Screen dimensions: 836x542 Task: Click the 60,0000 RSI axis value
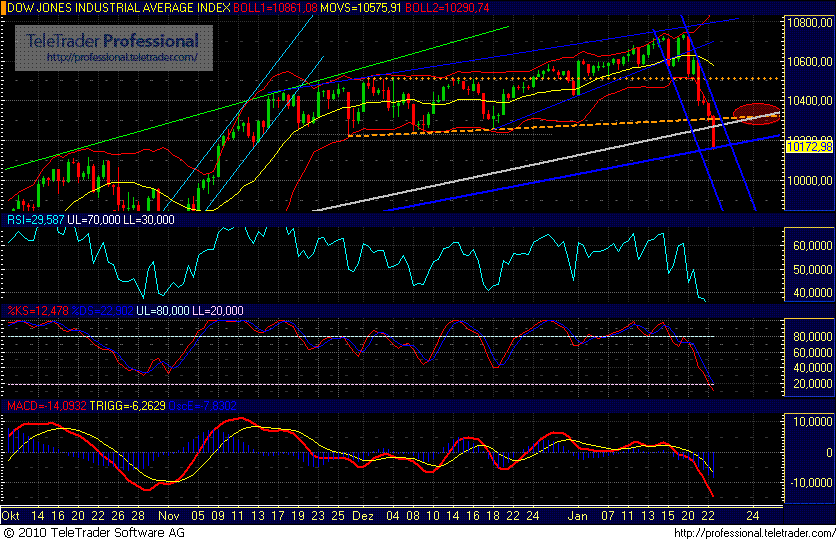pos(813,246)
